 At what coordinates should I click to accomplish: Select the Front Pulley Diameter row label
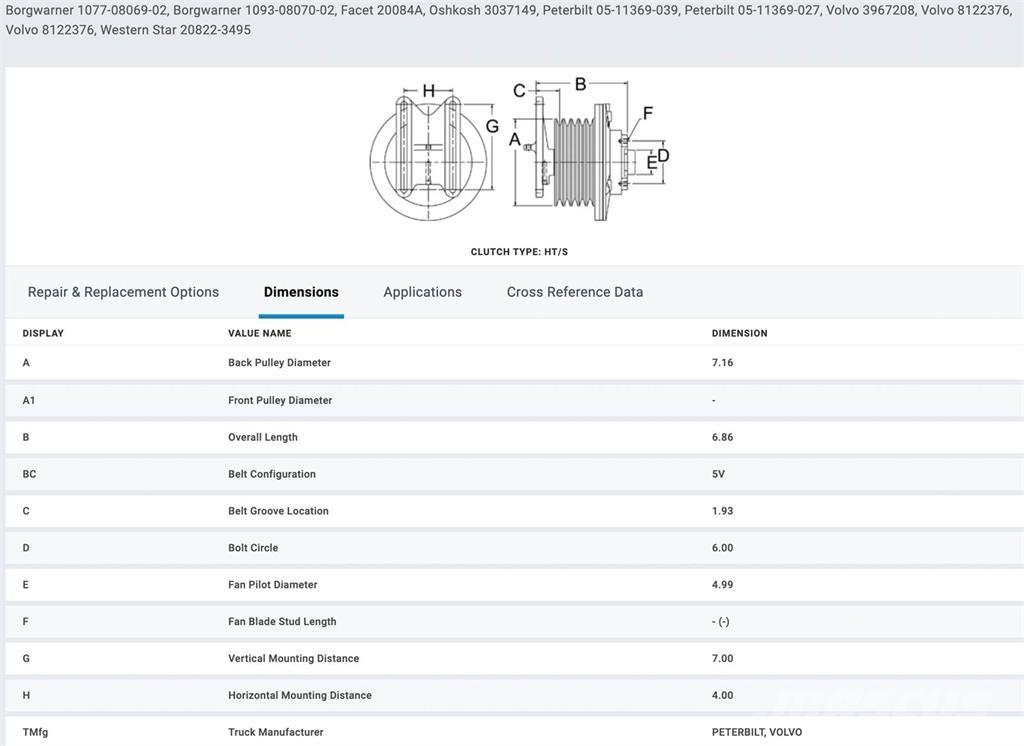click(280, 400)
